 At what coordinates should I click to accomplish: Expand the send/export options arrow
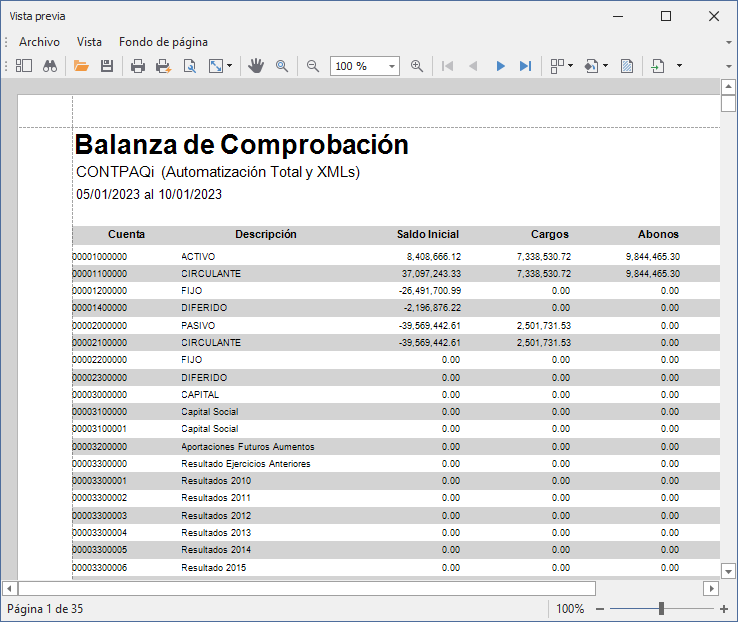[679, 66]
